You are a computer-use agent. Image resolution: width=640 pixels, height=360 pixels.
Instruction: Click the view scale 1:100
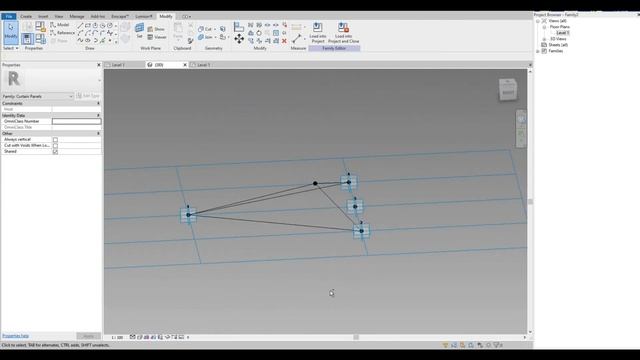click(x=117, y=338)
